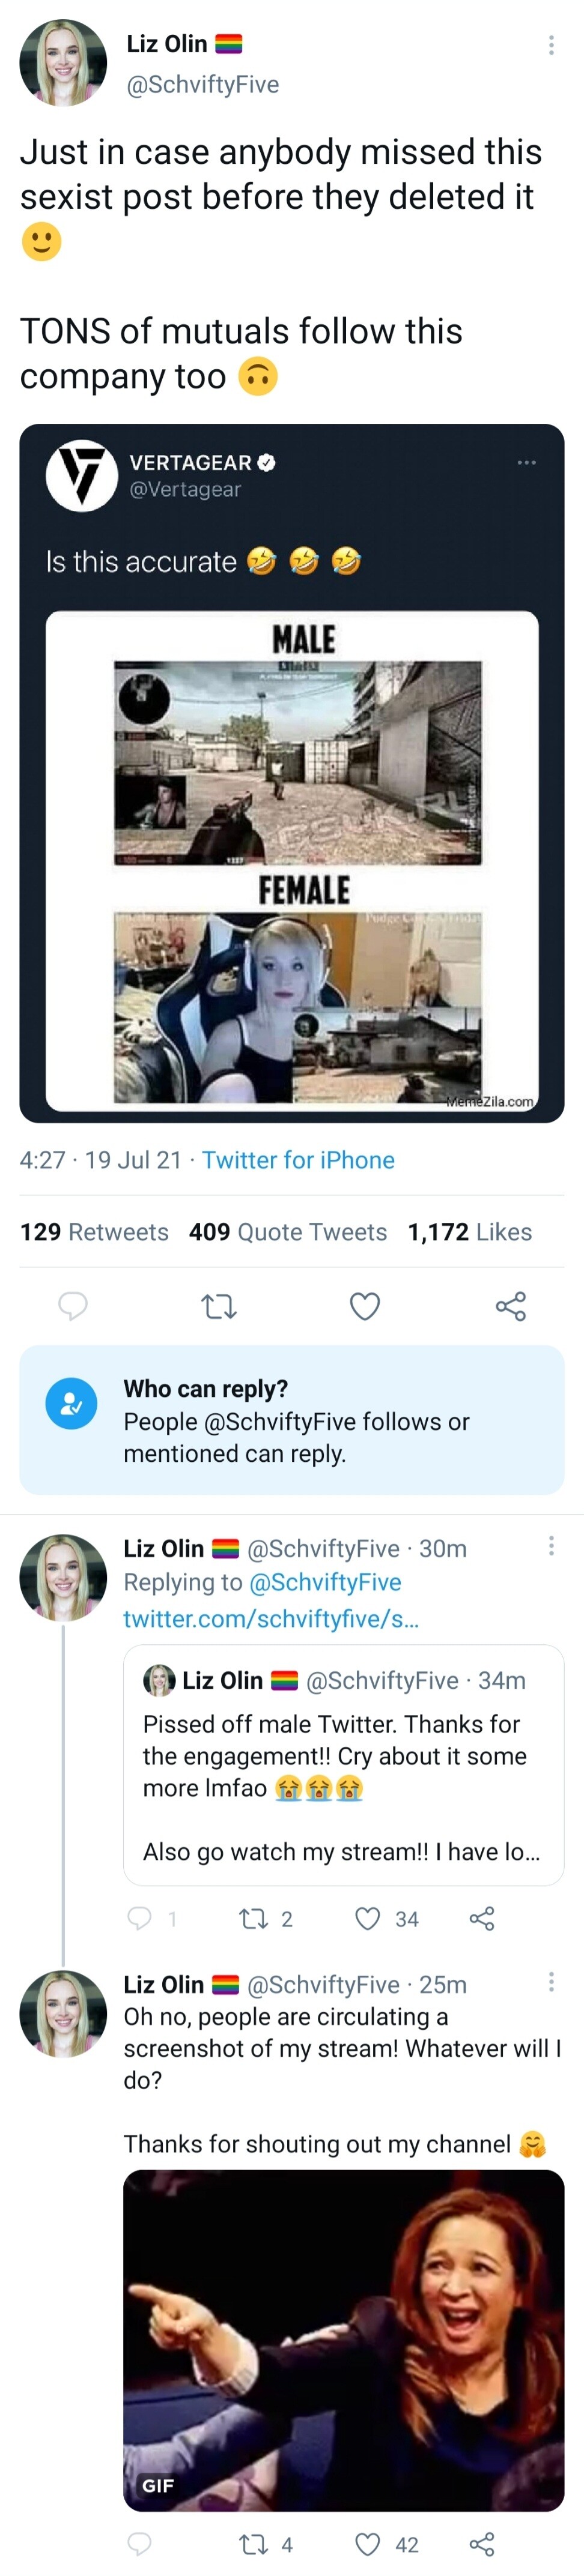Open the Vertagear profile logo

pyautogui.click(x=82, y=475)
